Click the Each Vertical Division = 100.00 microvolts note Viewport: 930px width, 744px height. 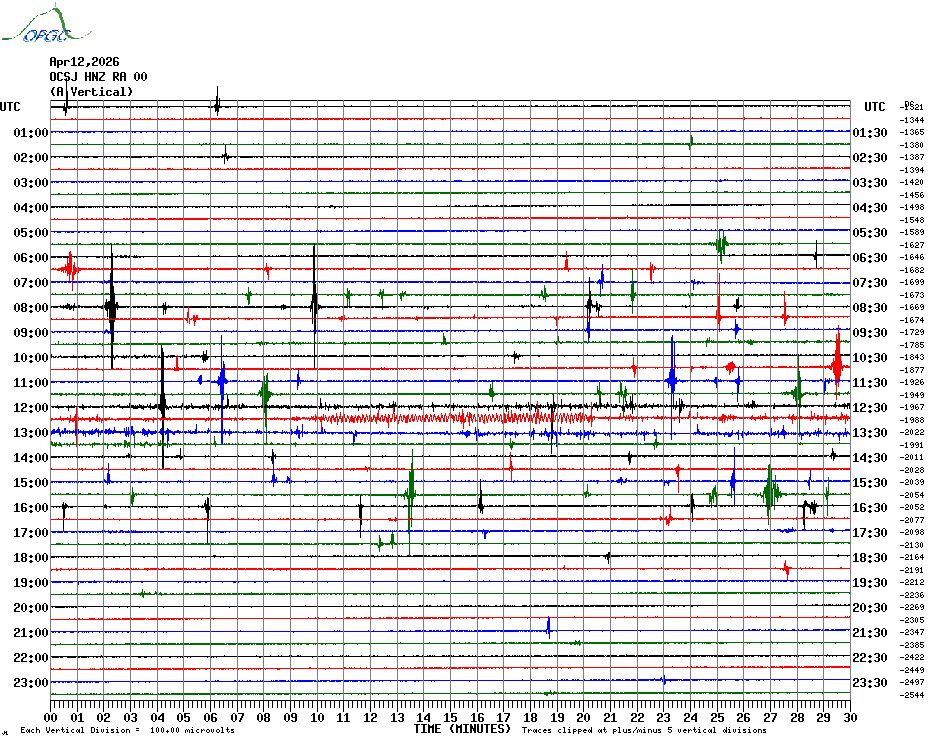point(128,730)
